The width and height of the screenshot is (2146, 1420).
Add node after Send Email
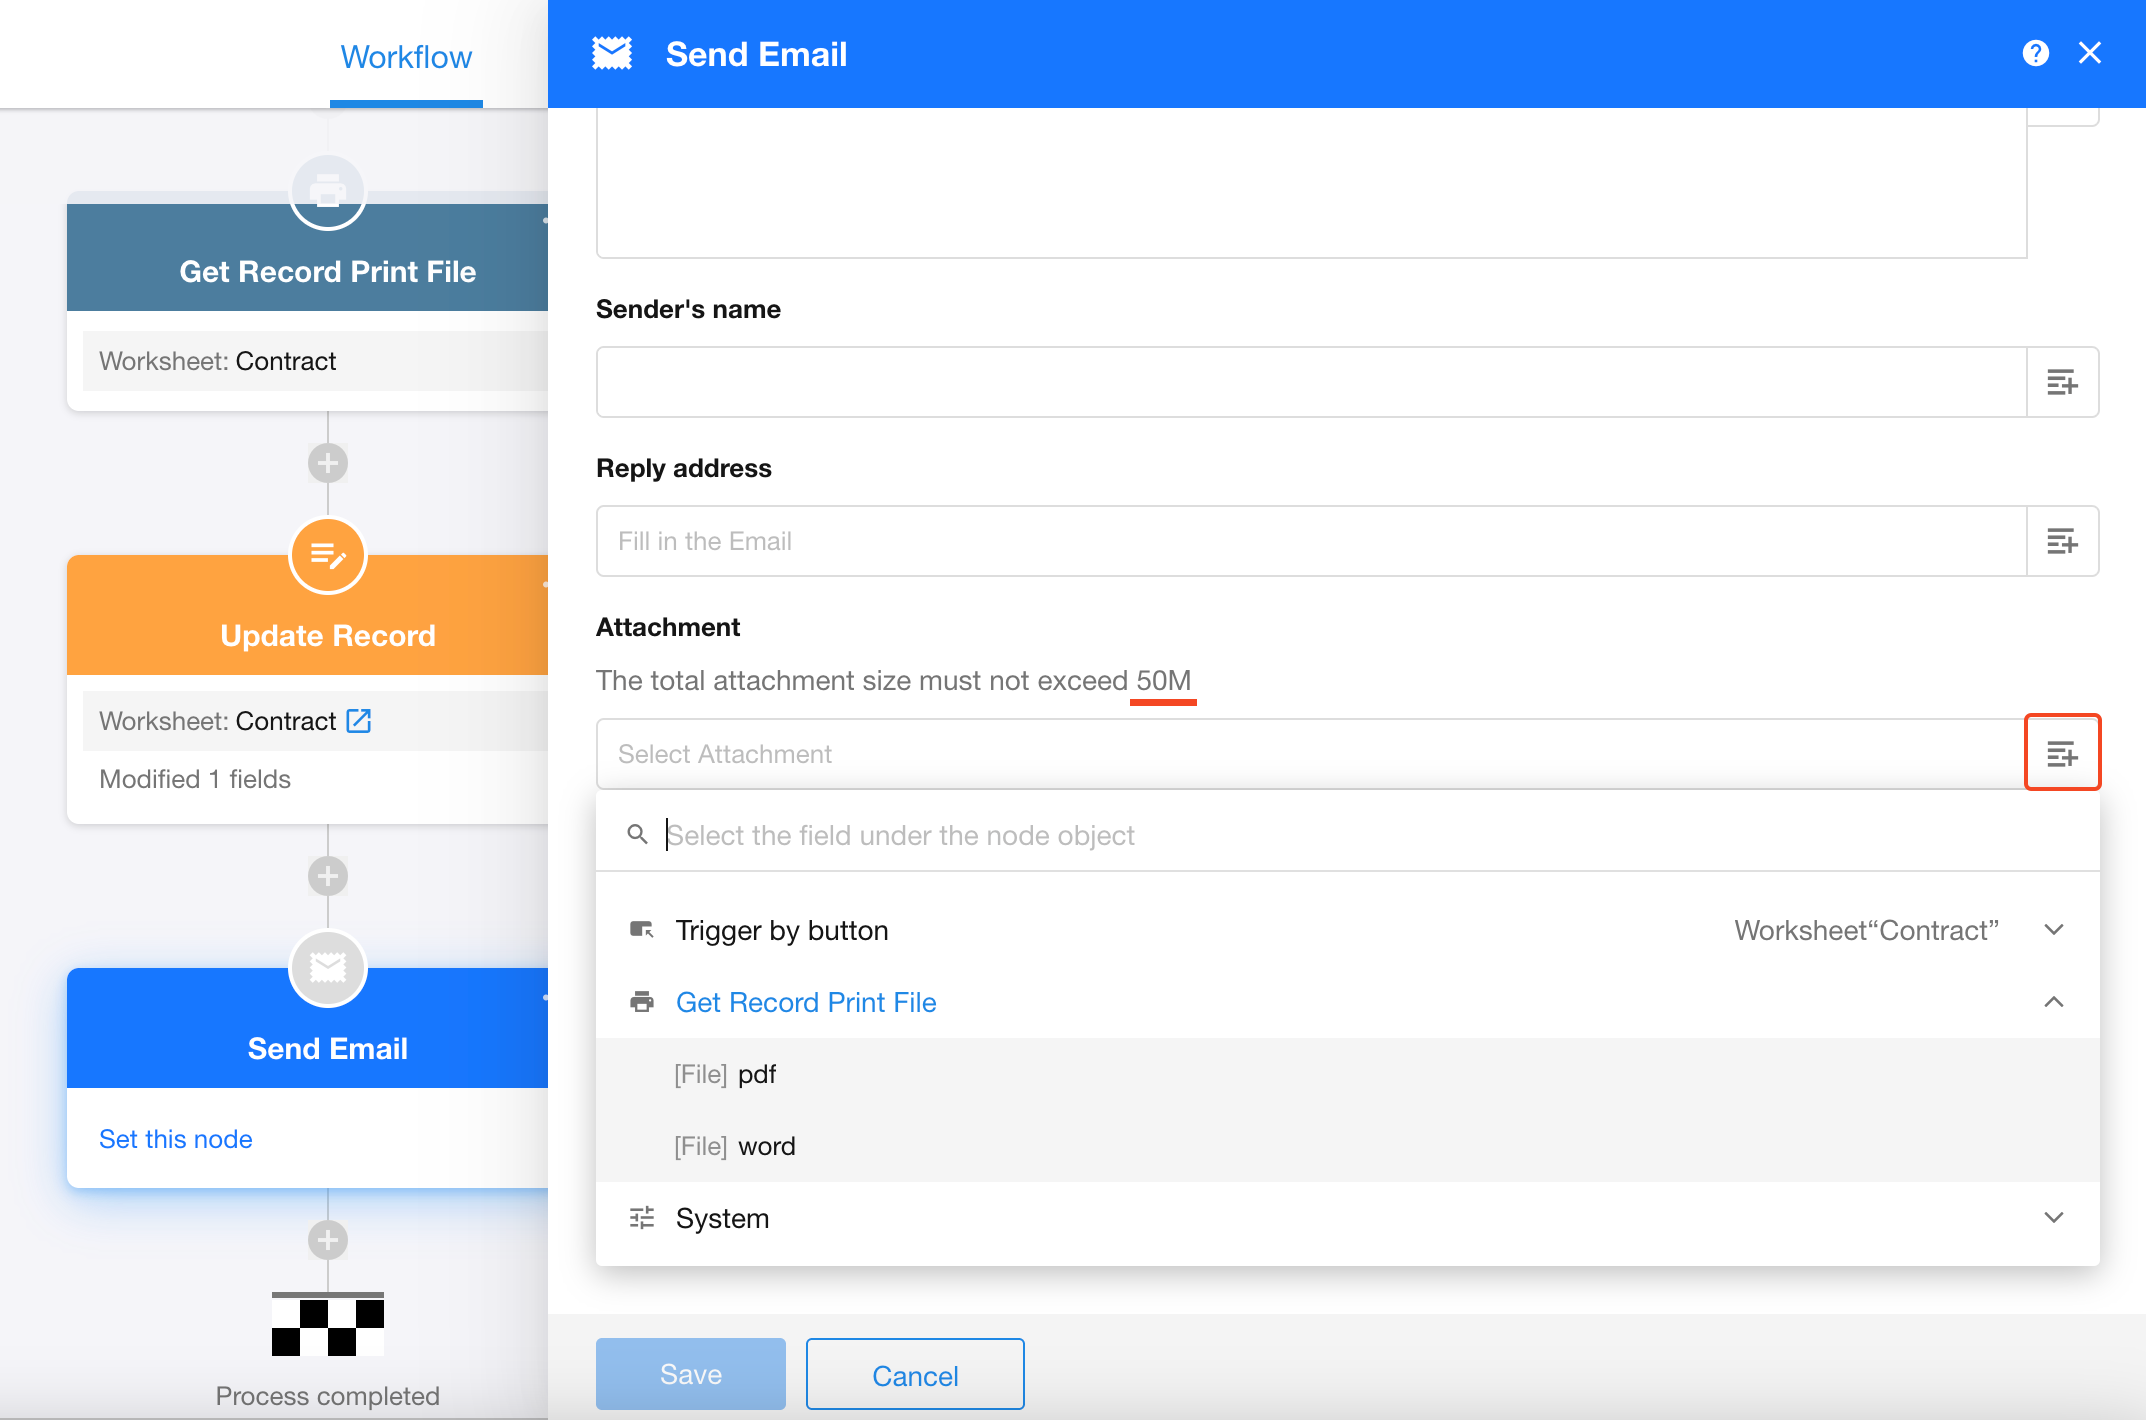tap(328, 1240)
